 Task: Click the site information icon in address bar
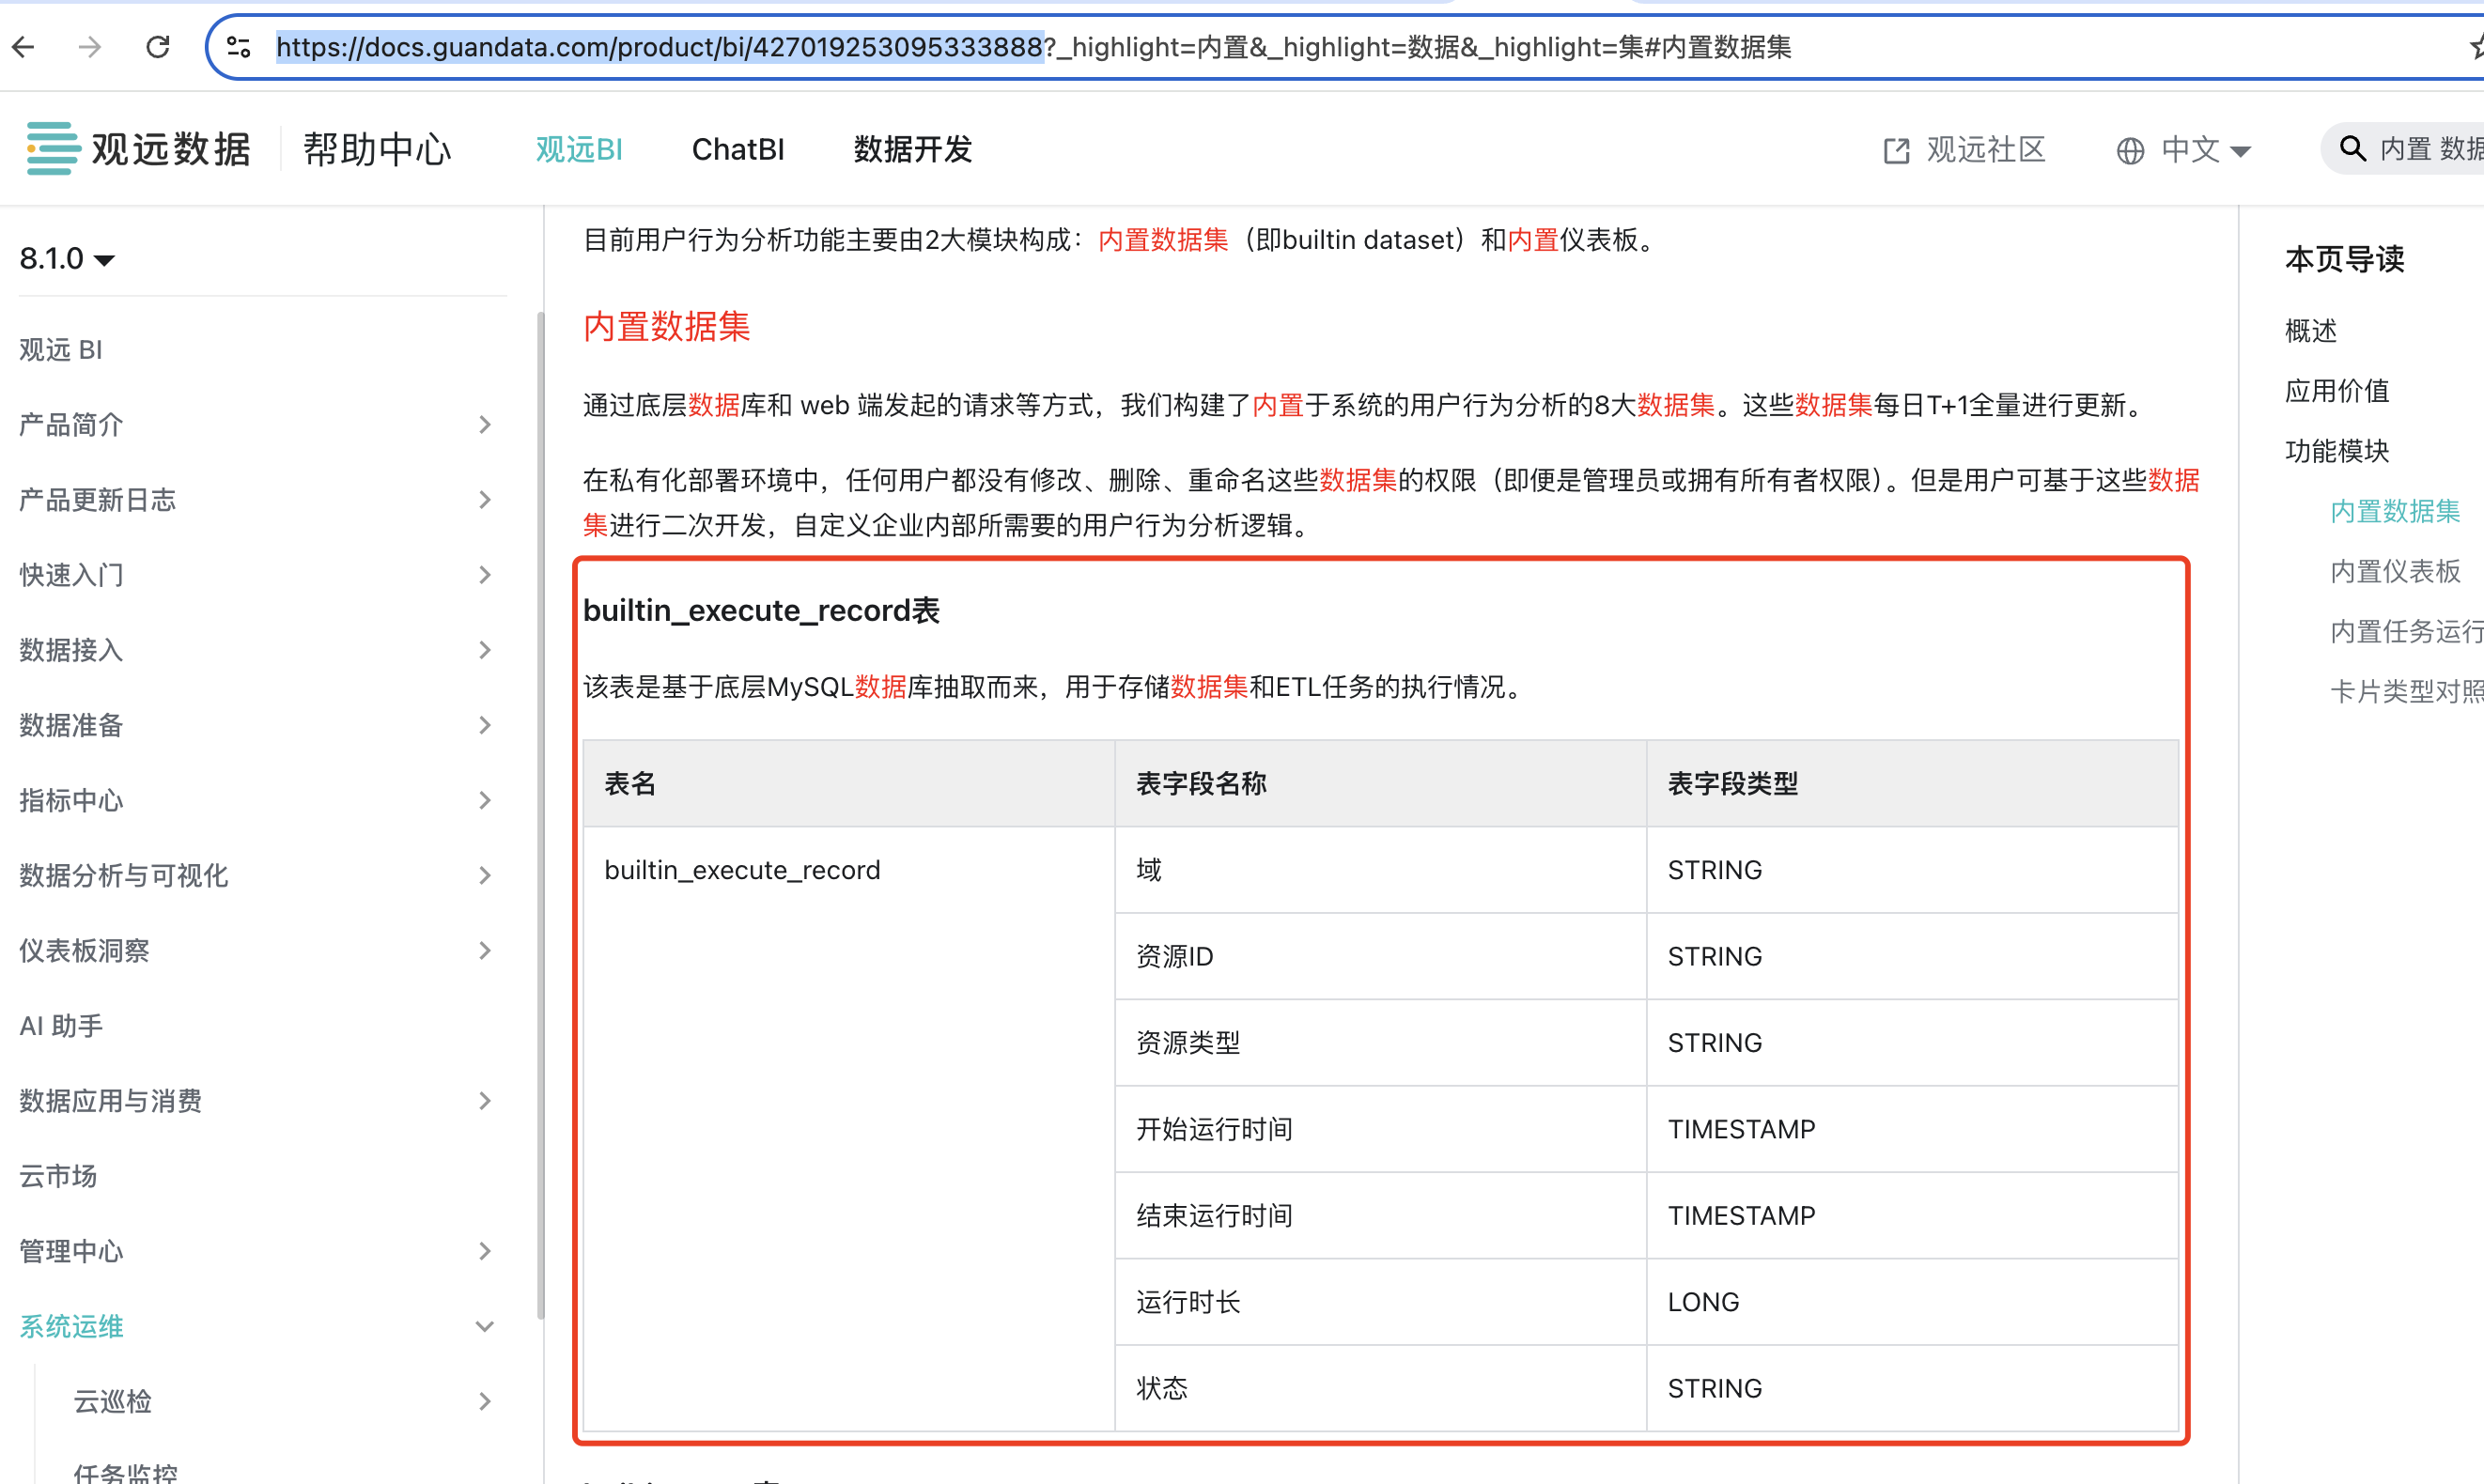[238, 47]
